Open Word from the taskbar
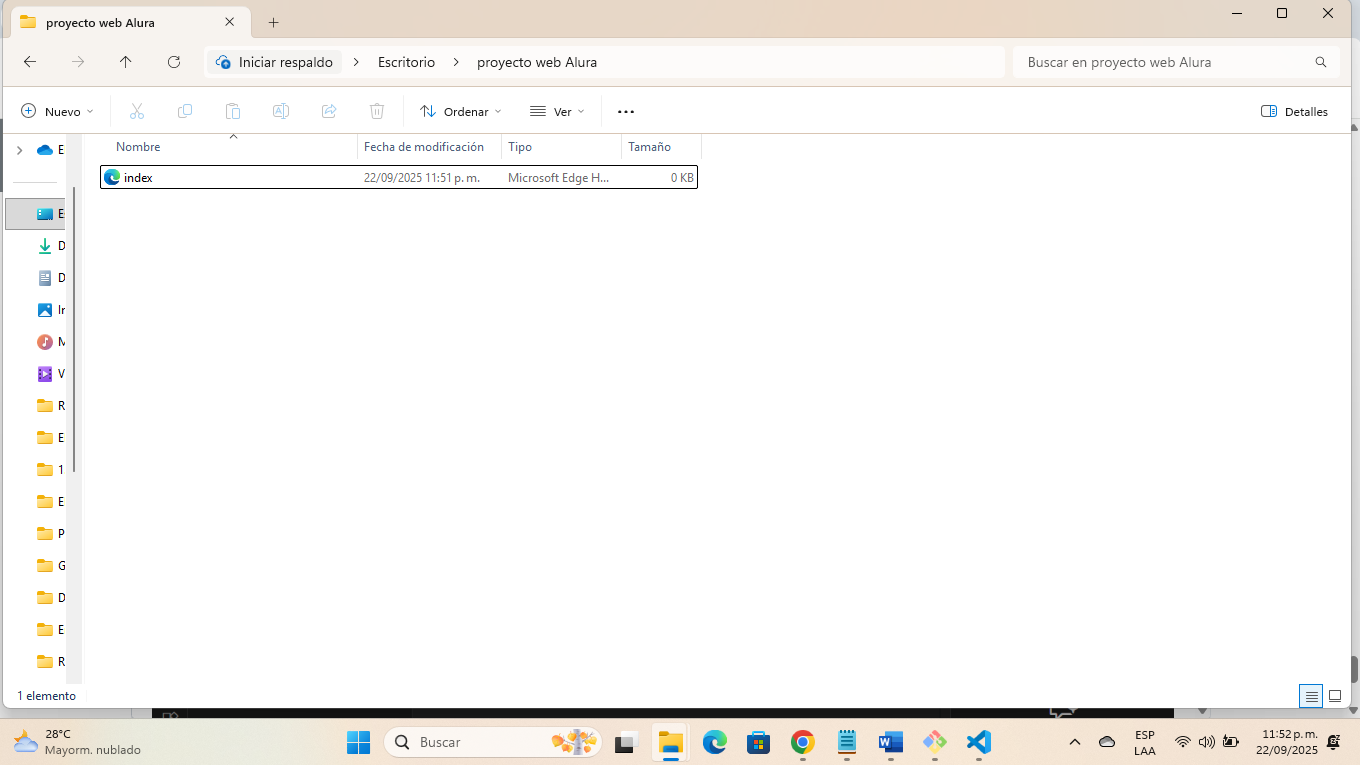This screenshot has width=1360, height=765. pyautogui.click(x=890, y=742)
